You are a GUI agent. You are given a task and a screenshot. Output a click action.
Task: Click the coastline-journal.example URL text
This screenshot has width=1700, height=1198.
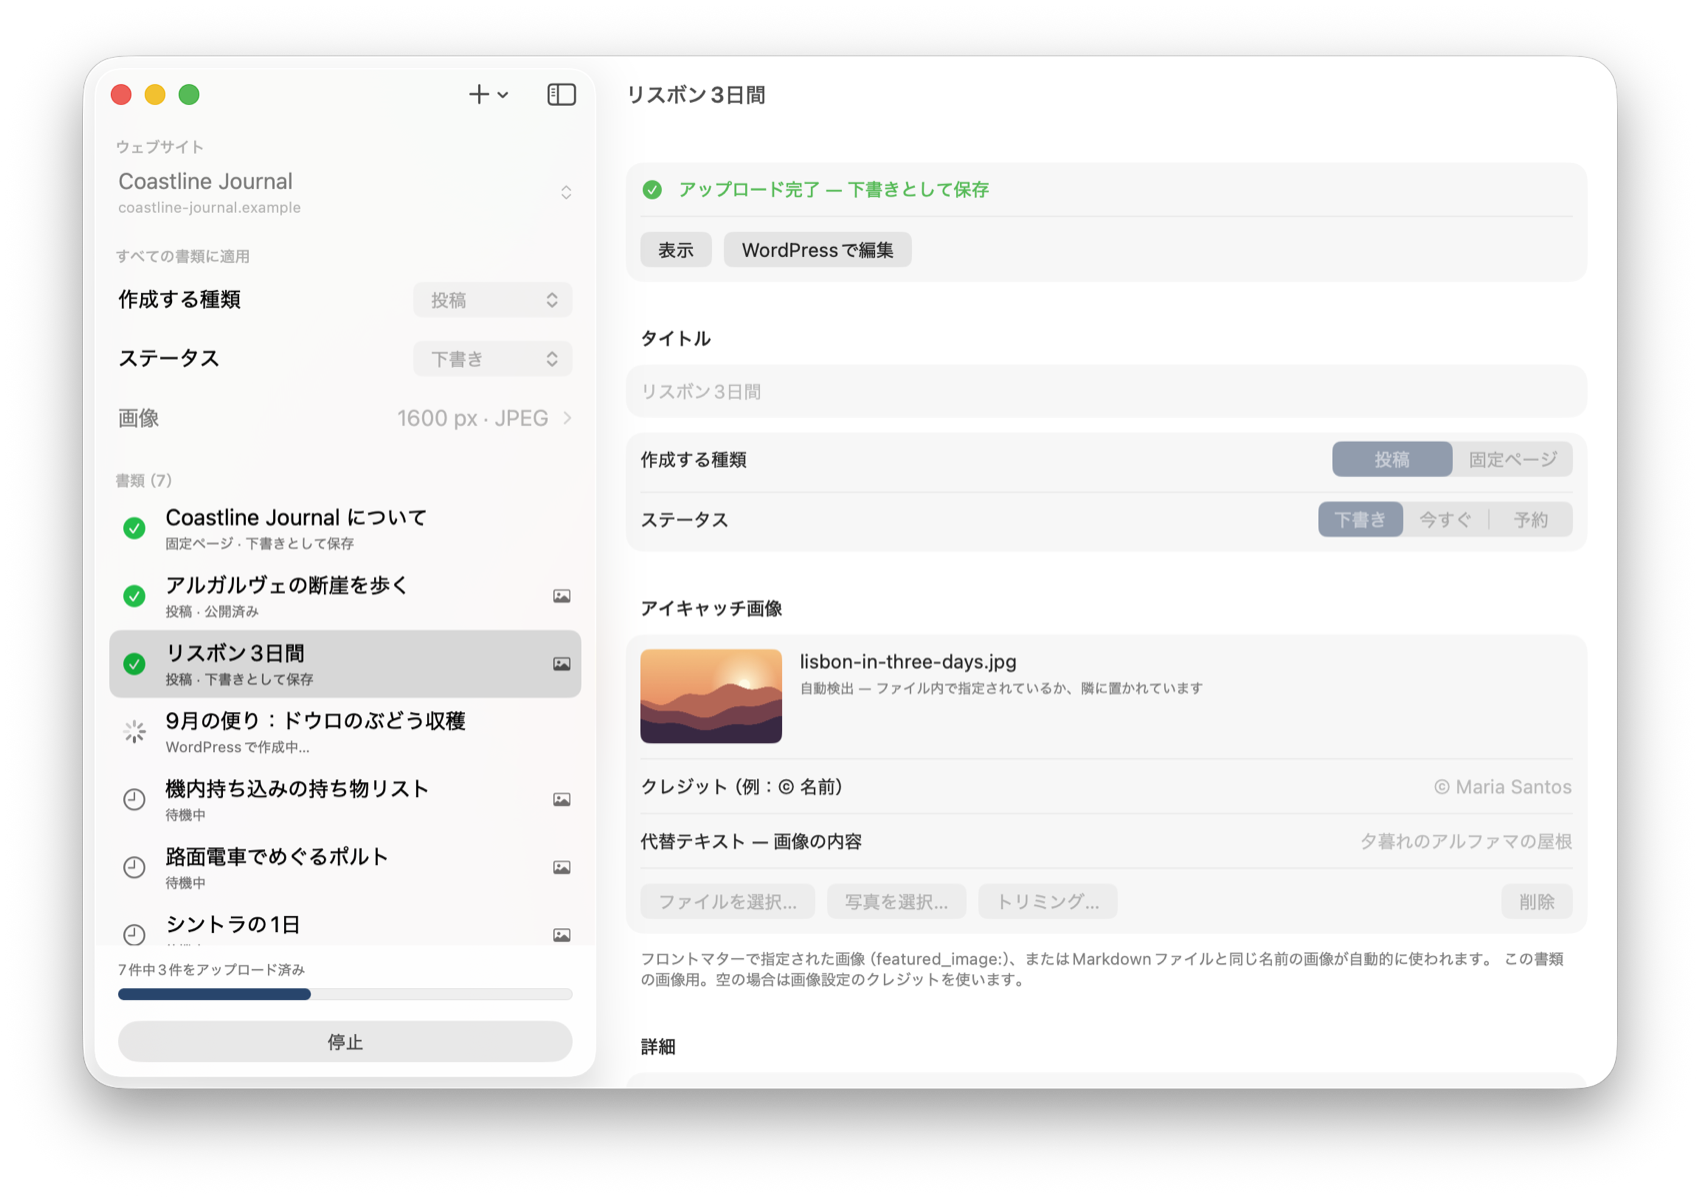[209, 208]
